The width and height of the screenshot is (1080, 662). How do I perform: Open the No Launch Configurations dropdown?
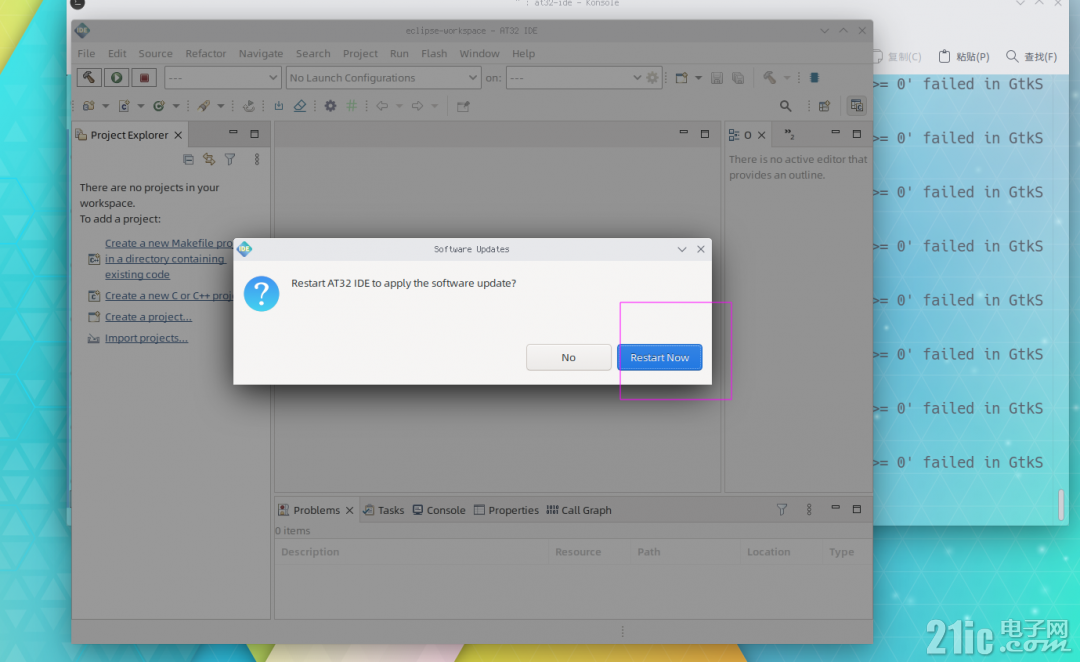[383, 78]
